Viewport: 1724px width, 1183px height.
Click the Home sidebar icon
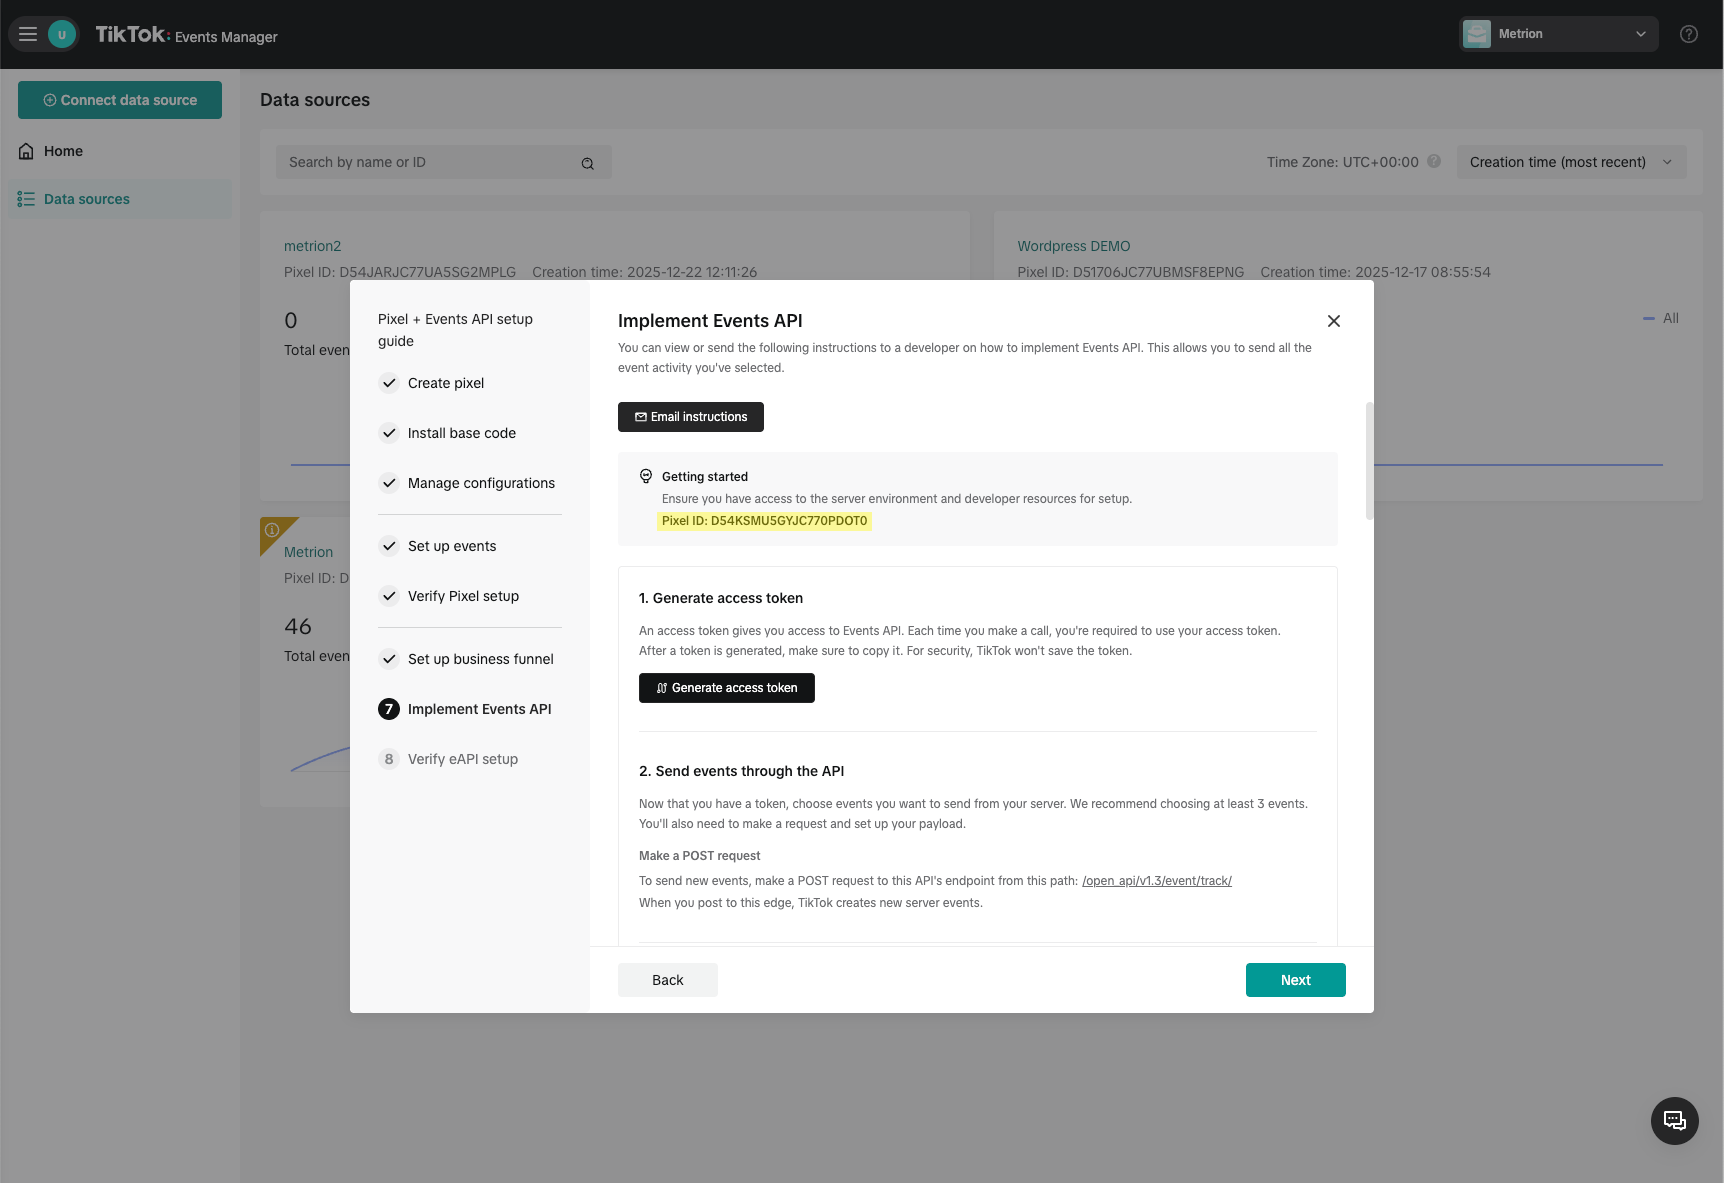coord(26,151)
